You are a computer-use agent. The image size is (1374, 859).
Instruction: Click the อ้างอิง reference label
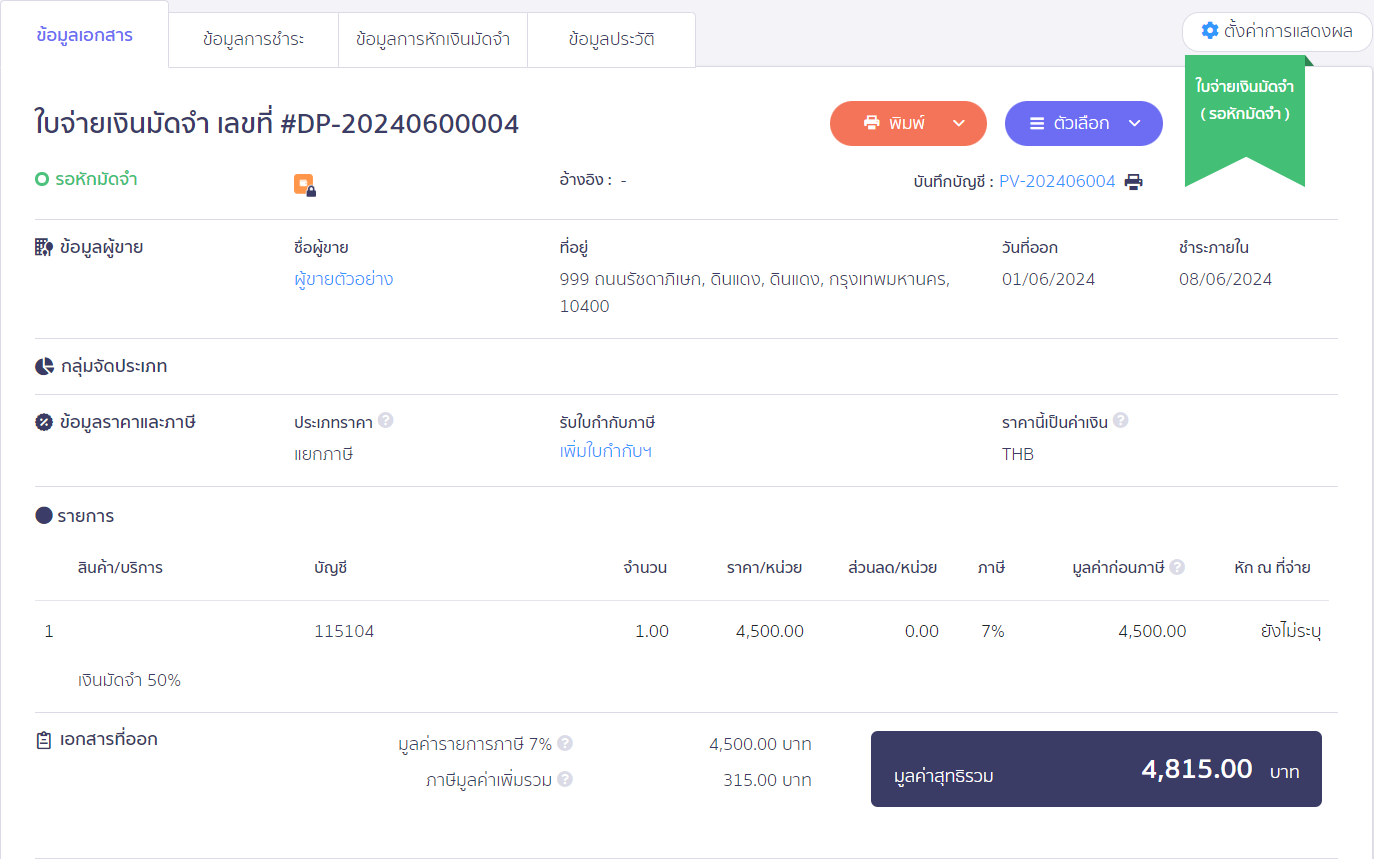586,180
